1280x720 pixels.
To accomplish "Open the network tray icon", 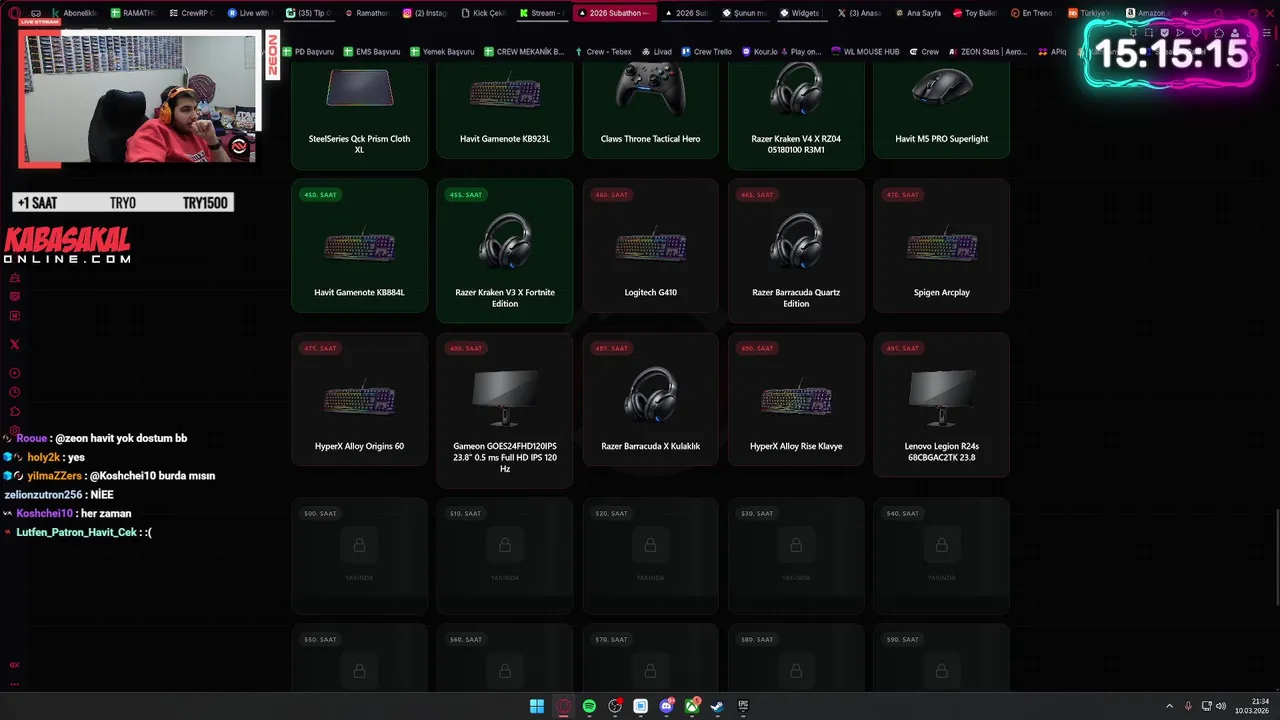I will (x=1207, y=706).
